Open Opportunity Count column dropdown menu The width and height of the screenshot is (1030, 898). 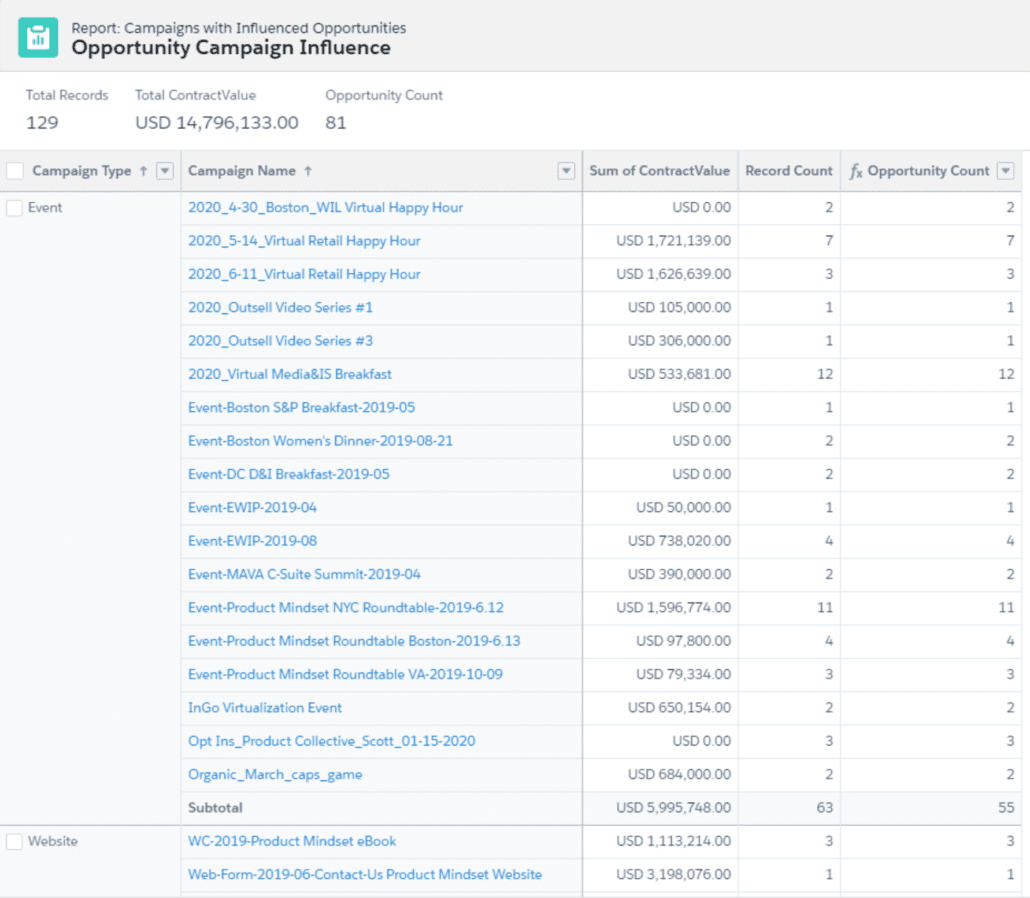1005,171
